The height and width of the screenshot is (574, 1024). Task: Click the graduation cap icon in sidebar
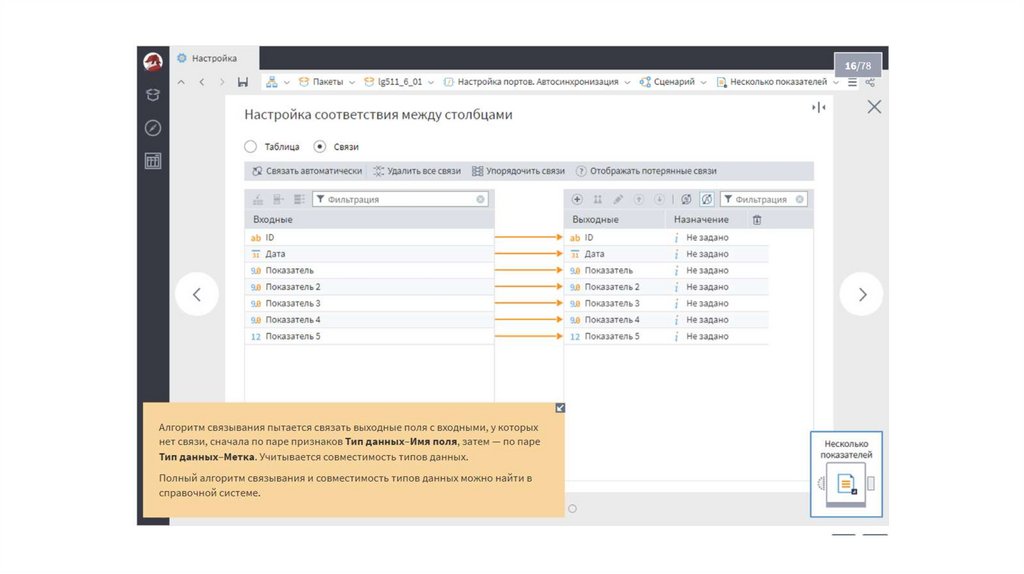(x=153, y=95)
